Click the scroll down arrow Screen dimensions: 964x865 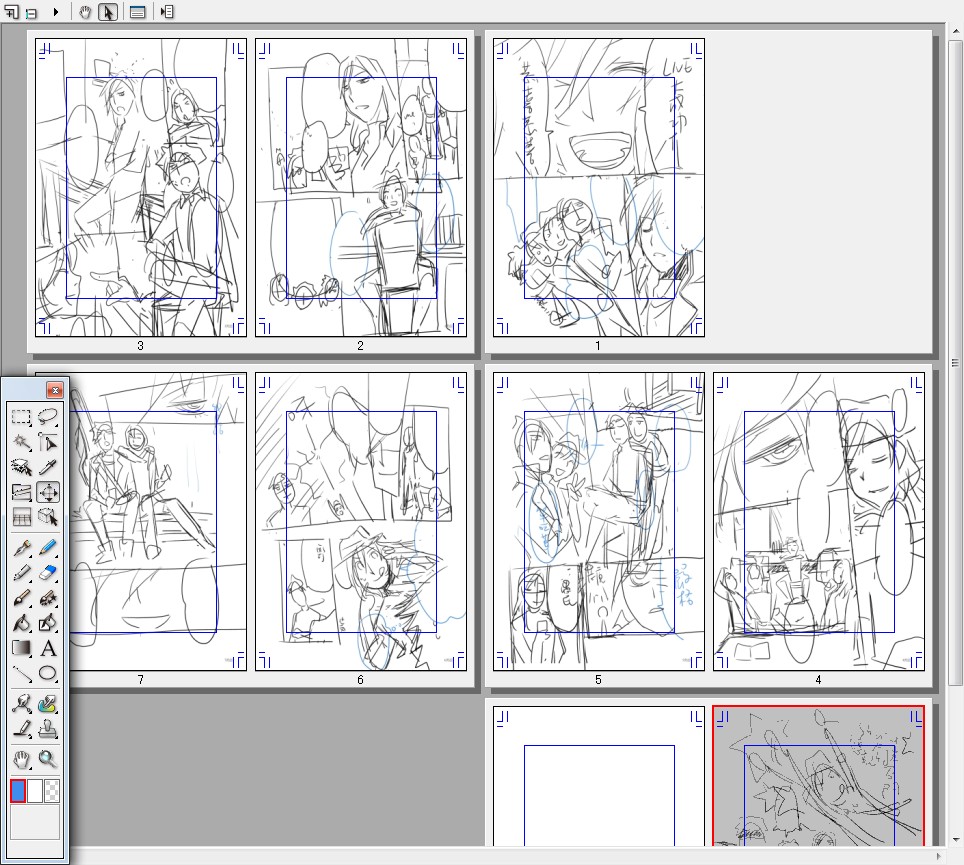click(955, 839)
